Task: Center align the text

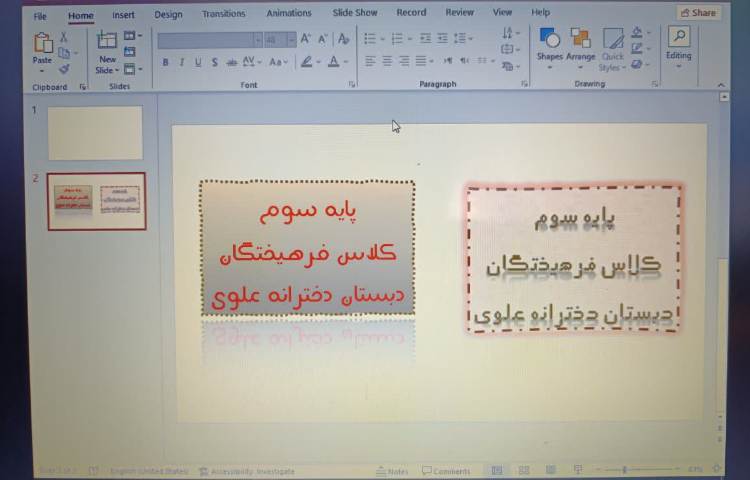Action: [387, 61]
